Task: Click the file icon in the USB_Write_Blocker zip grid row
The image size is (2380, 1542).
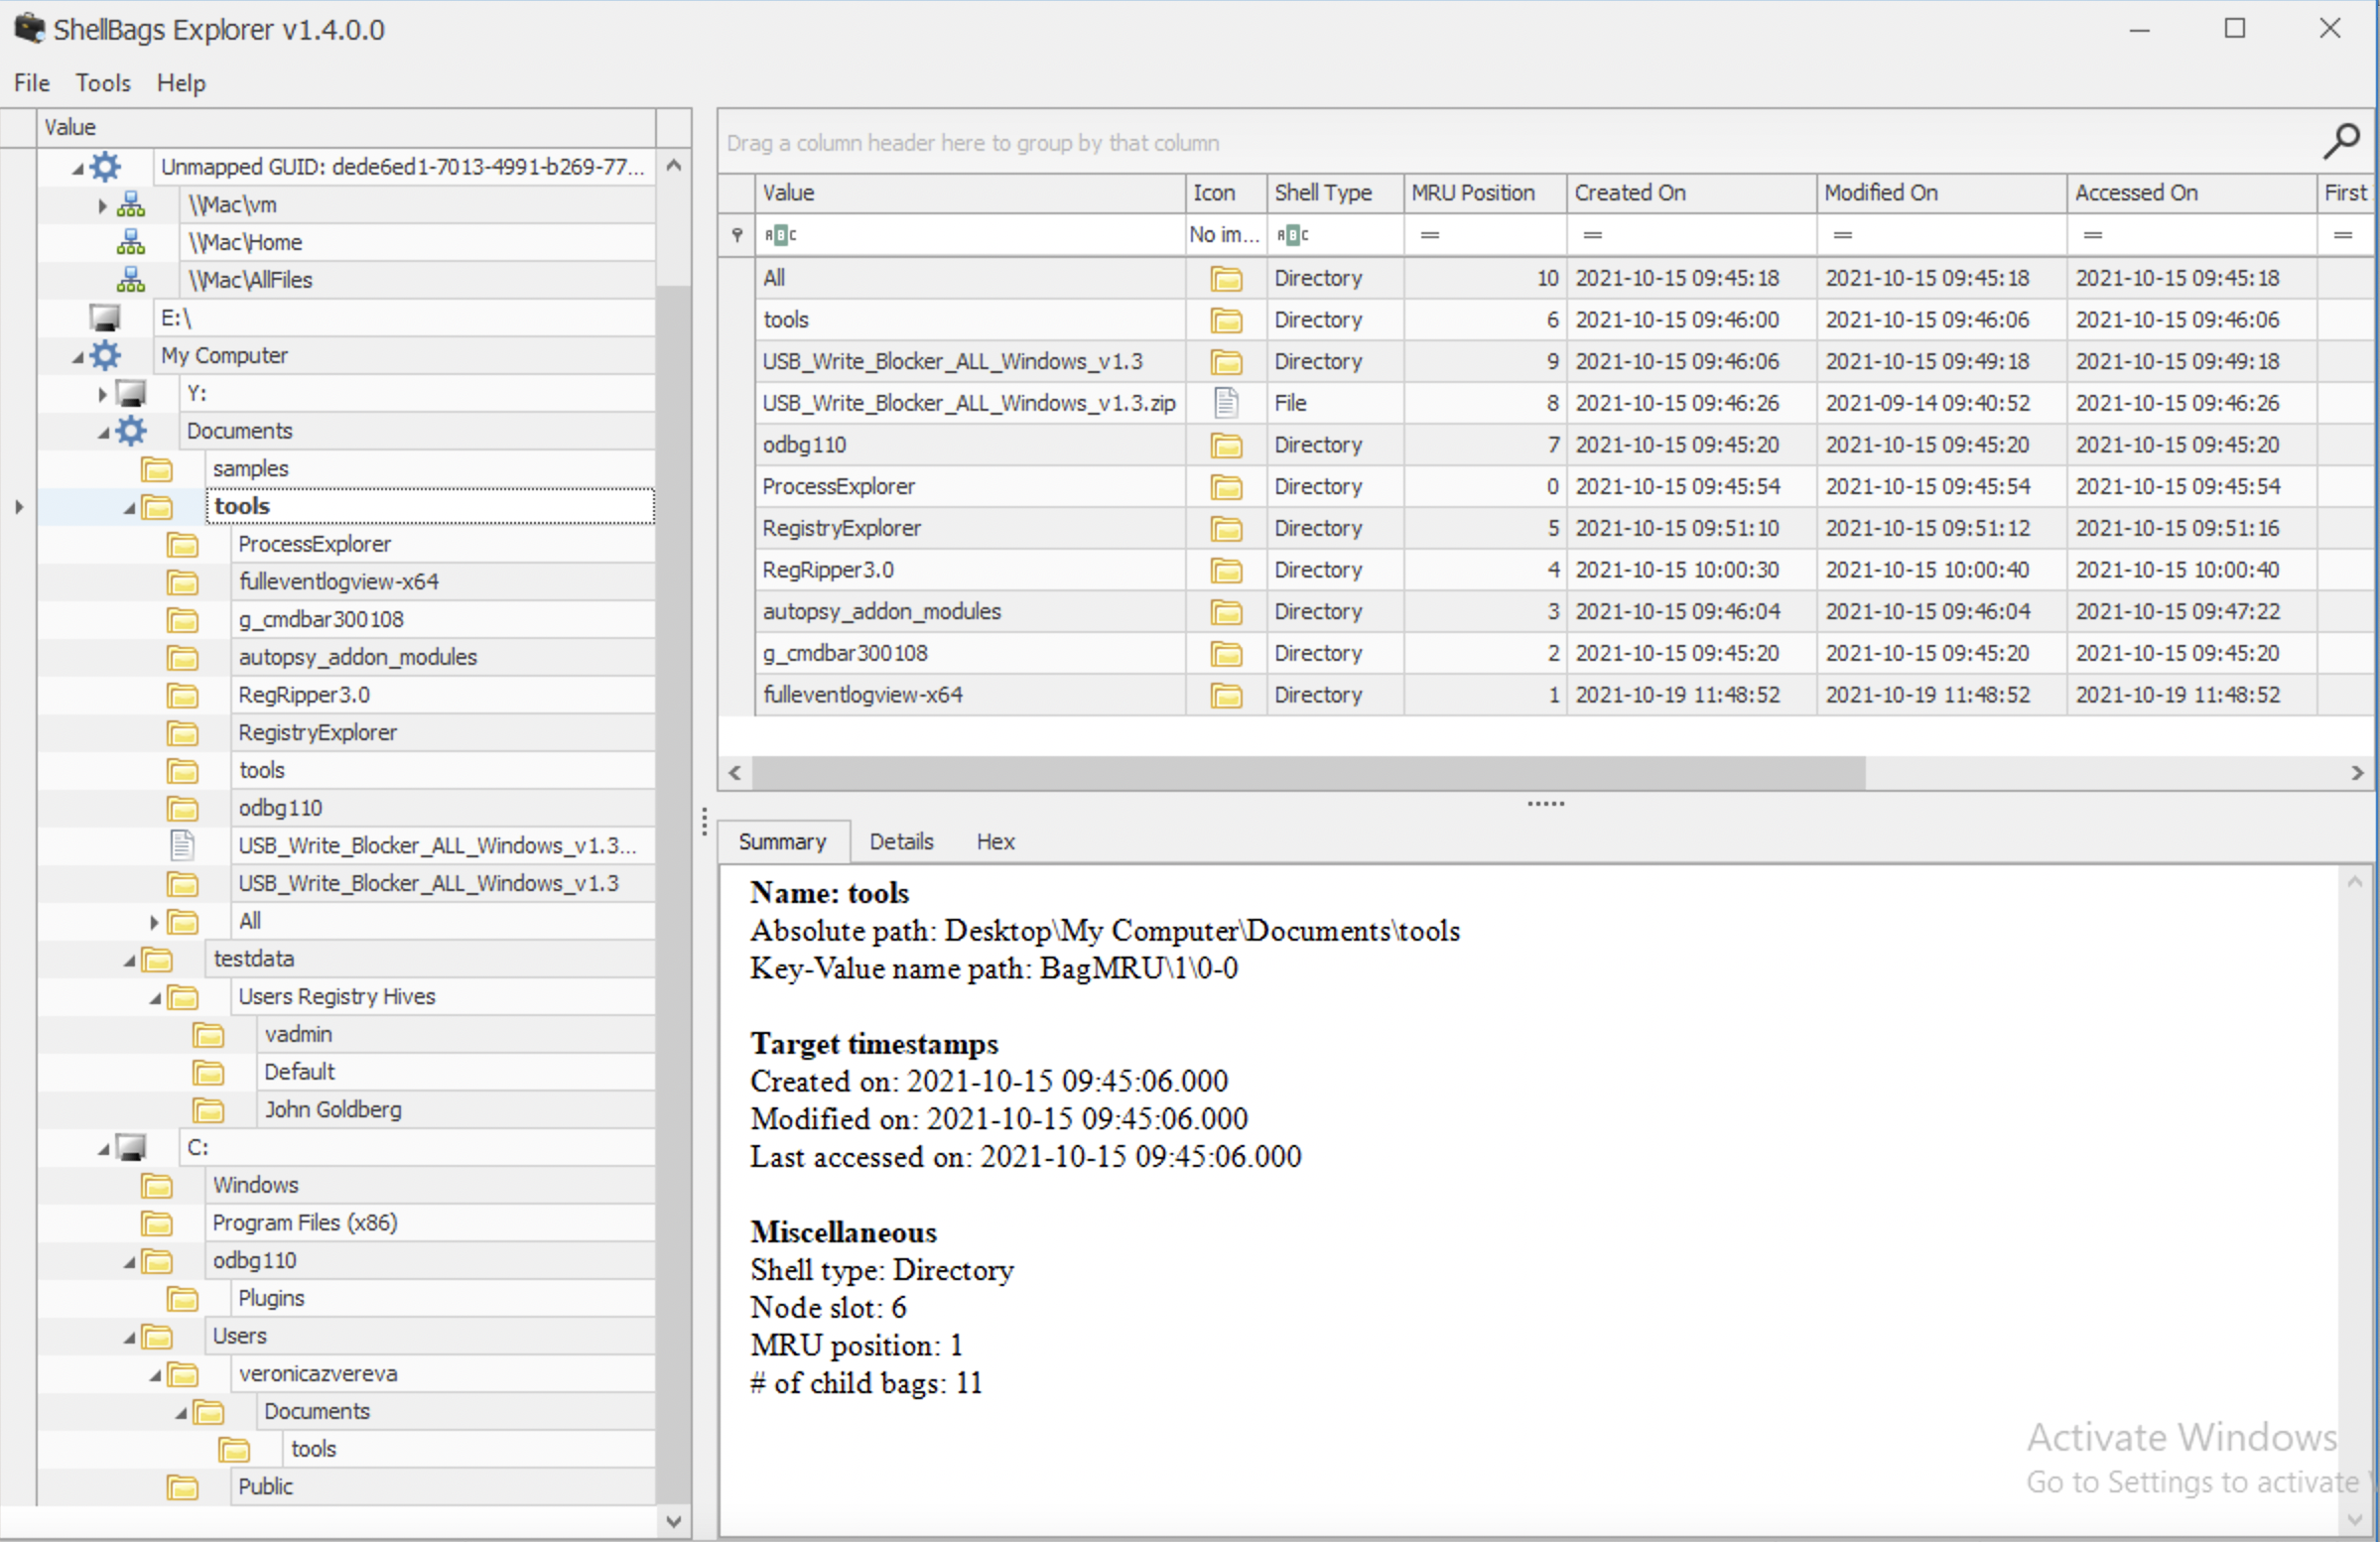Action: [x=1226, y=403]
